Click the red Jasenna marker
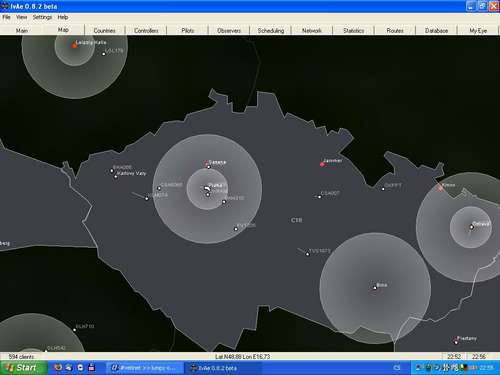Viewport: 500px width, 375px height. tap(322, 164)
